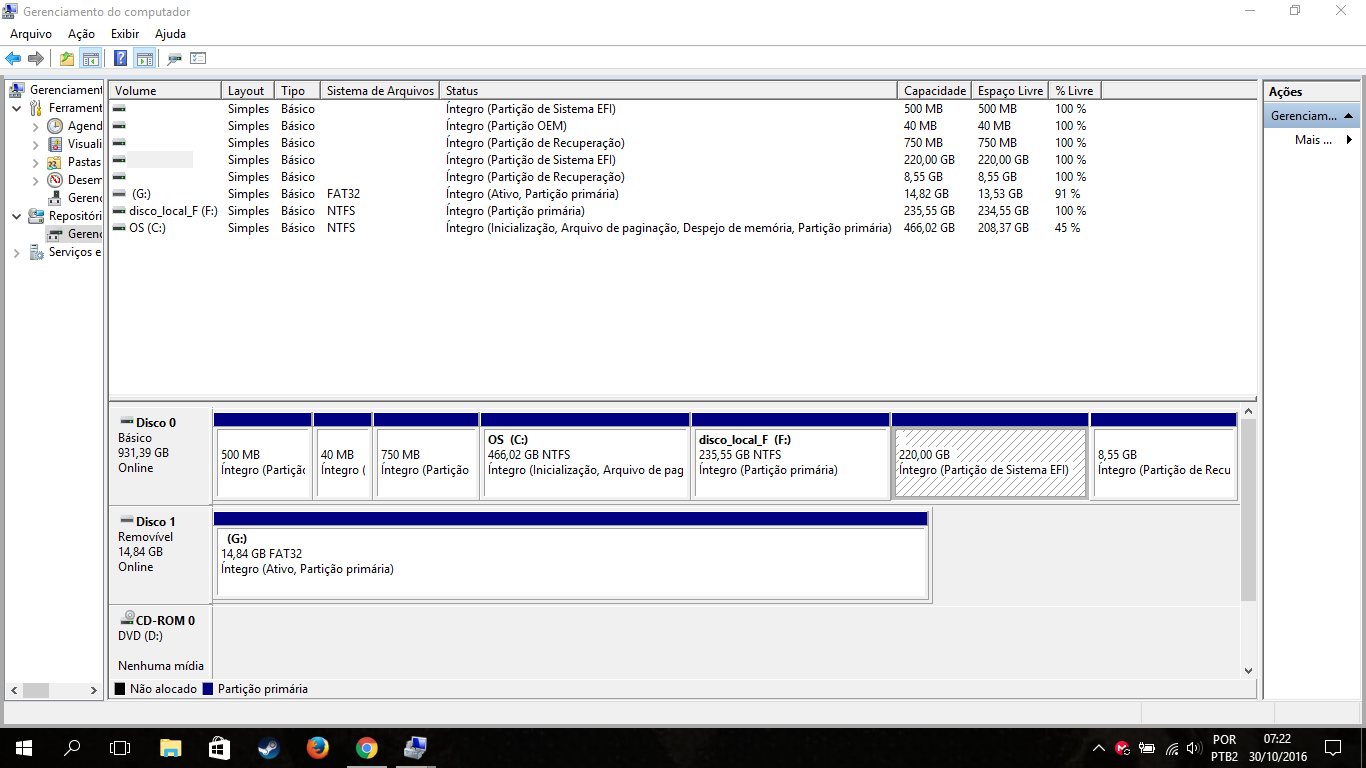Select the 220,00 GB partition on Disco 0
The height and width of the screenshot is (768, 1366).
(989, 463)
